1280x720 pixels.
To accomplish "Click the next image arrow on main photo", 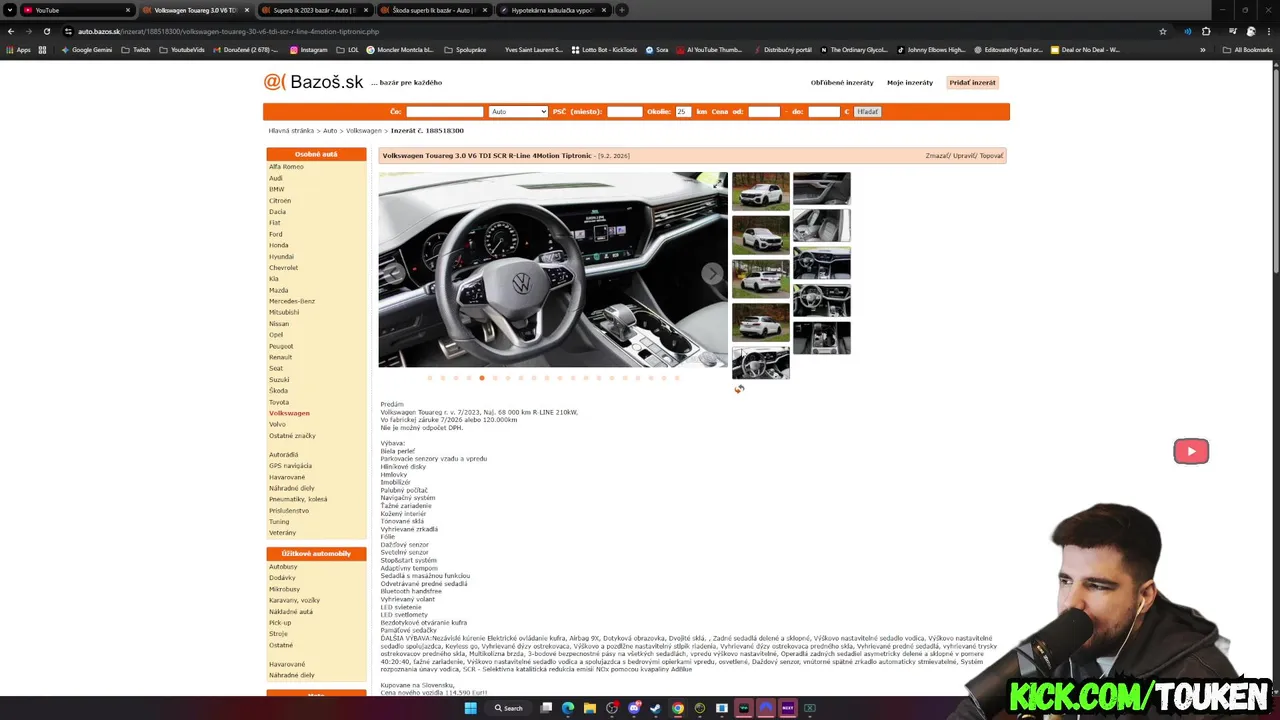I will (x=711, y=274).
